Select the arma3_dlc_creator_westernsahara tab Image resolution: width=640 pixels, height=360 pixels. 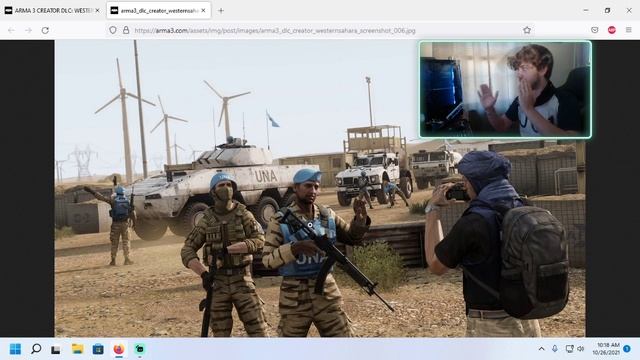coord(159,11)
